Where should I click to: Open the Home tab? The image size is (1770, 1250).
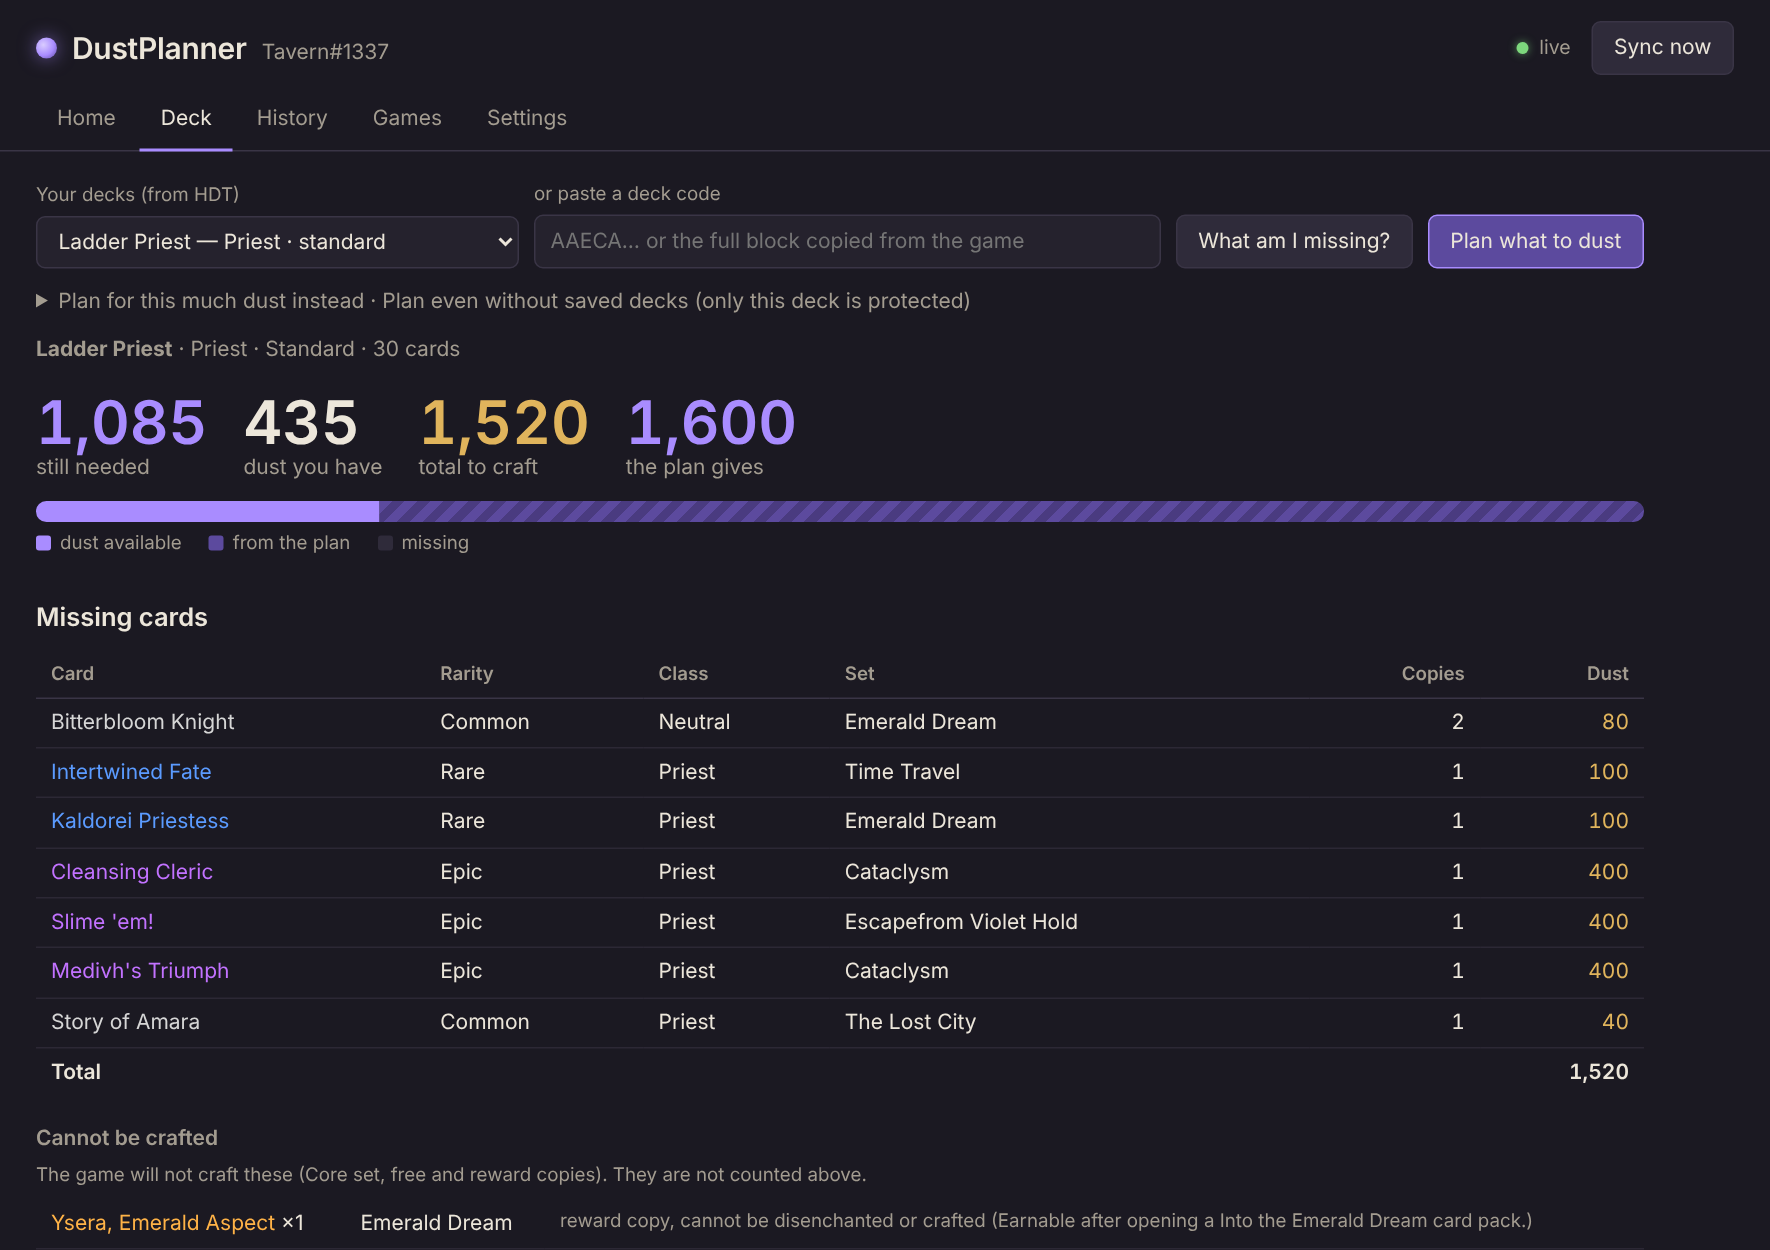(x=86, y=118)
